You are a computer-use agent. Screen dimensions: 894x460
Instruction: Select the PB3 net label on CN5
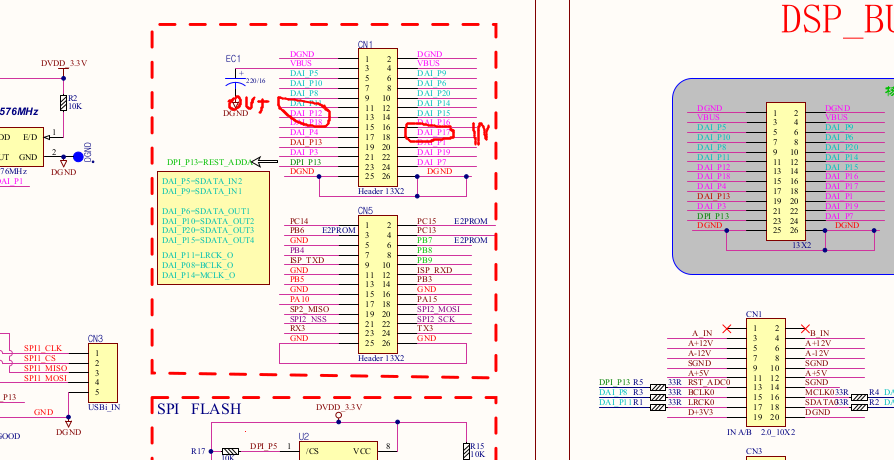point(424,279)
